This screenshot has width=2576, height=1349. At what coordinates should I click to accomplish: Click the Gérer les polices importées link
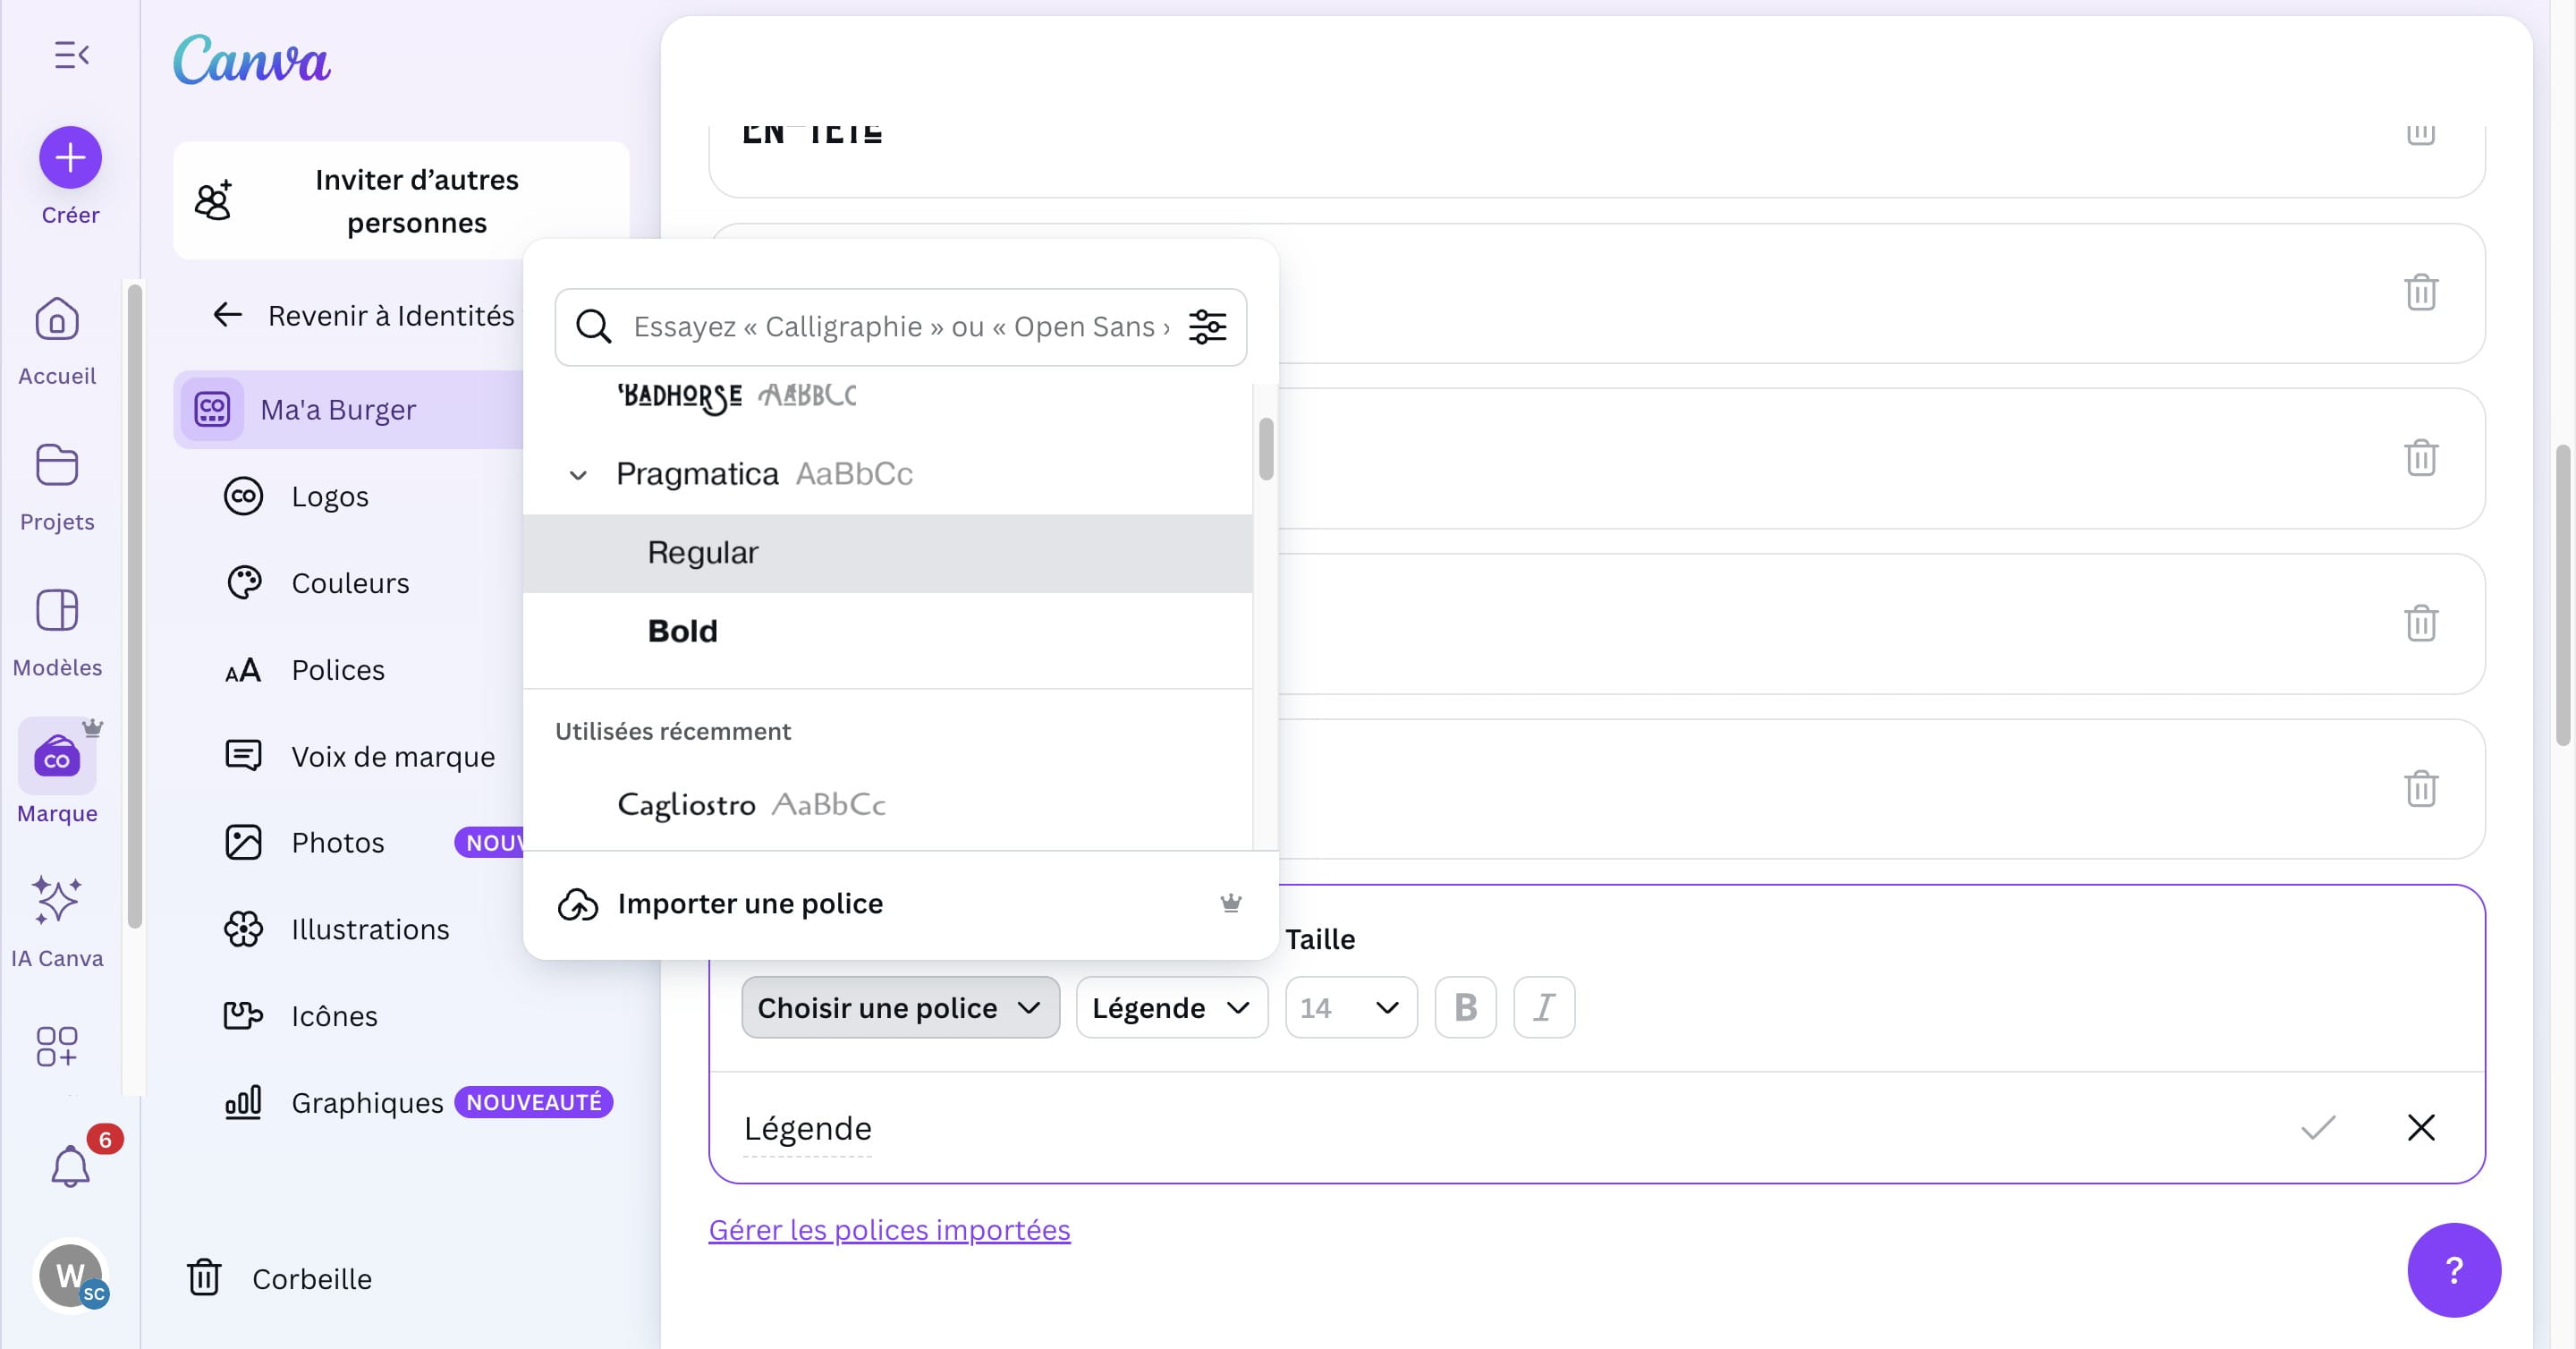coord(889,1230)
